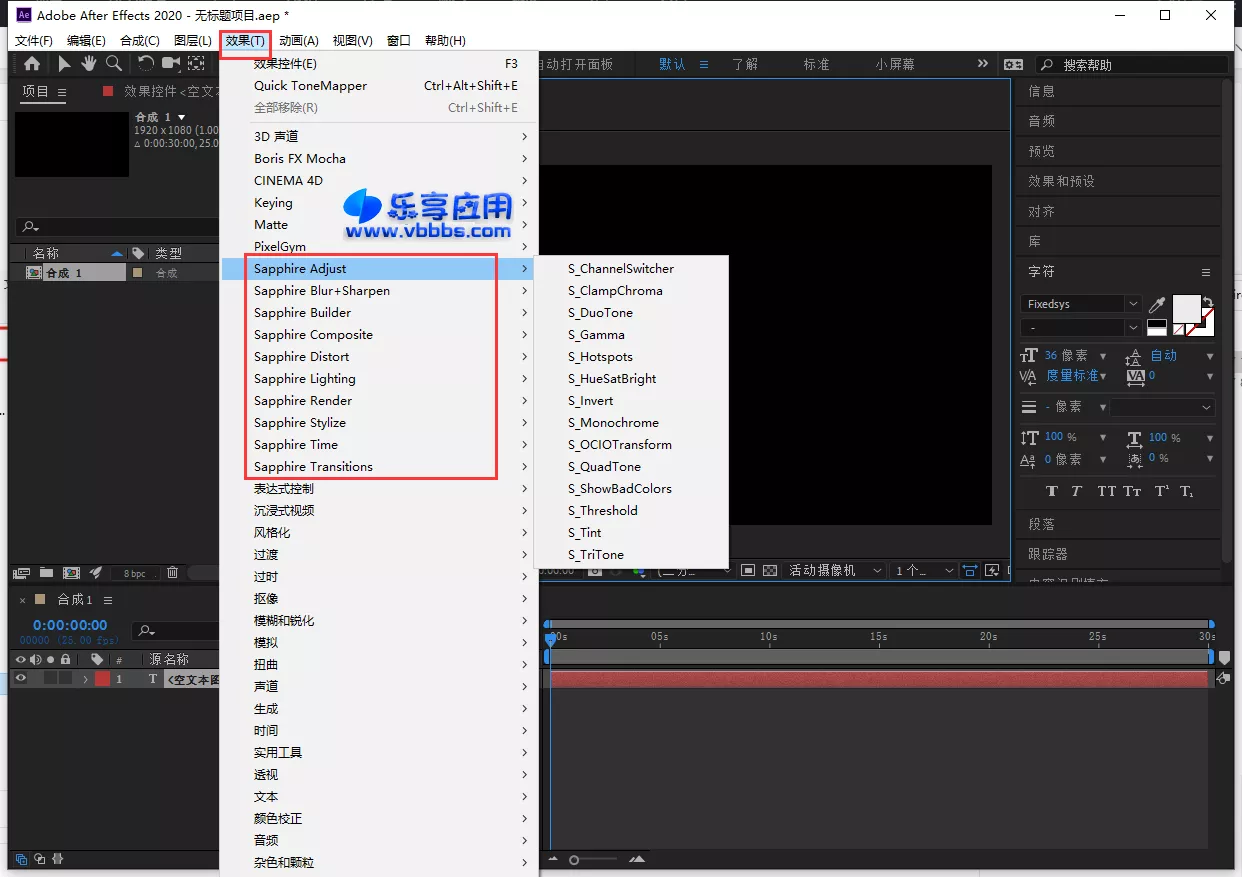Image resolution: width=1242 pixels, height=877 pixels.
Task: Create a new folder in the Project panel
Action: click(x=46, y=573)
